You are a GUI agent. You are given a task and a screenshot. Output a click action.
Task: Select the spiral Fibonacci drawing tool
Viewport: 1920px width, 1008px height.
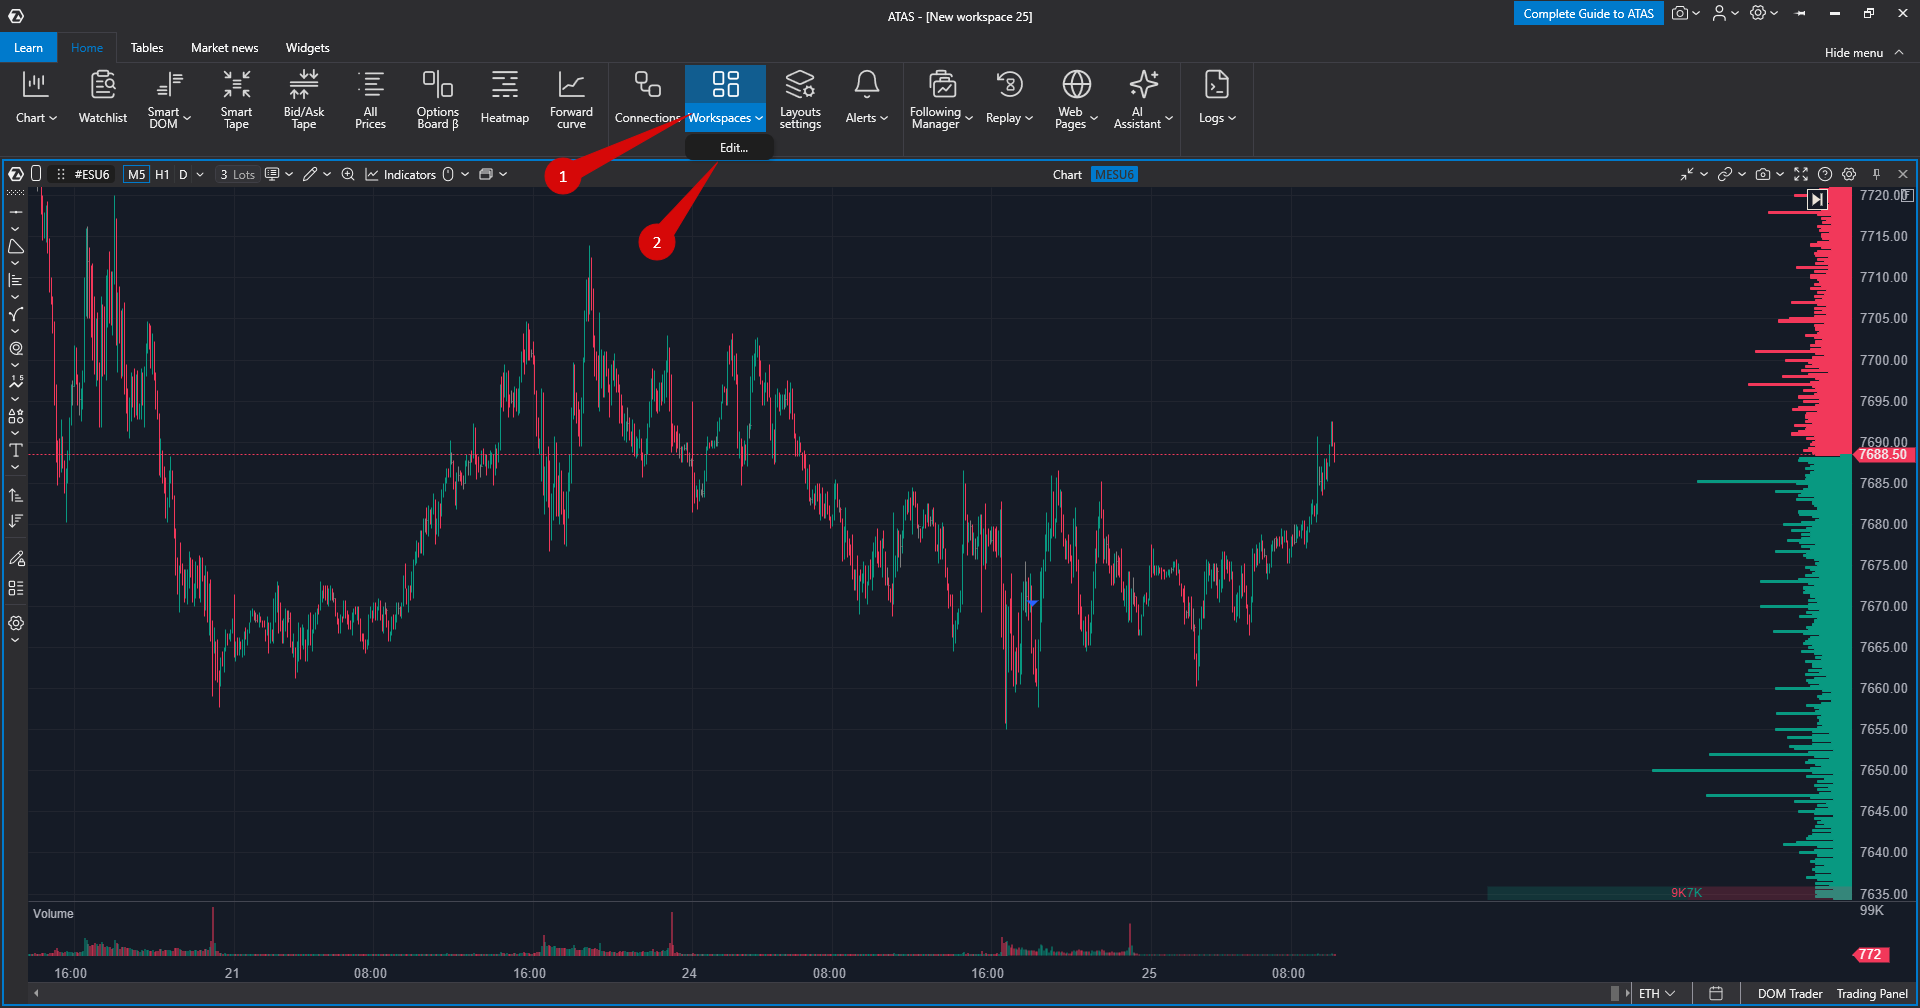point(15,348)
